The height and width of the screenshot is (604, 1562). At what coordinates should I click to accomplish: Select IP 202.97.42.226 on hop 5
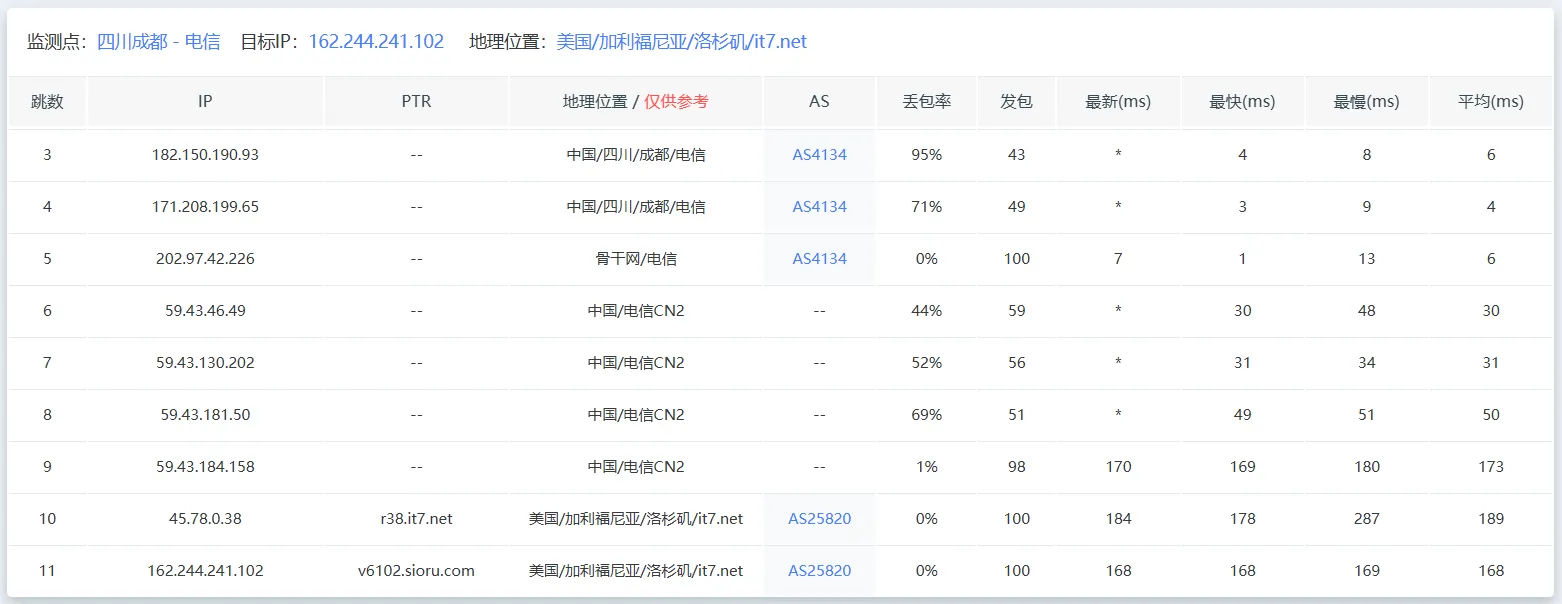[204, 258]
